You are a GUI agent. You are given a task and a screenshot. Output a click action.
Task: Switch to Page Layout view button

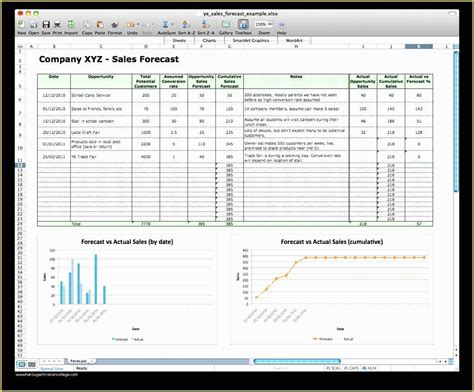click(32, 364)
